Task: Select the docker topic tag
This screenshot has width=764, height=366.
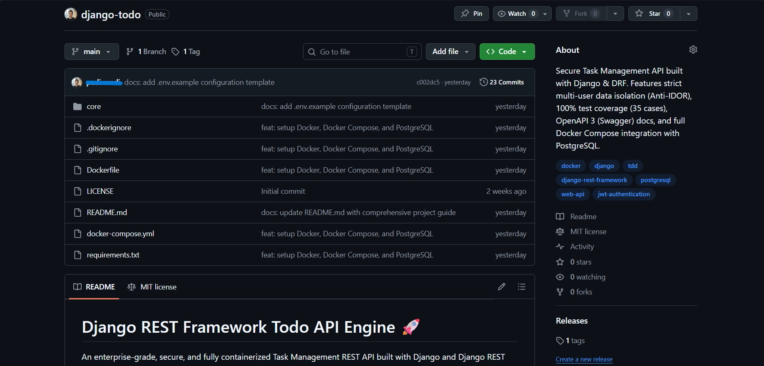Action: 571,166
